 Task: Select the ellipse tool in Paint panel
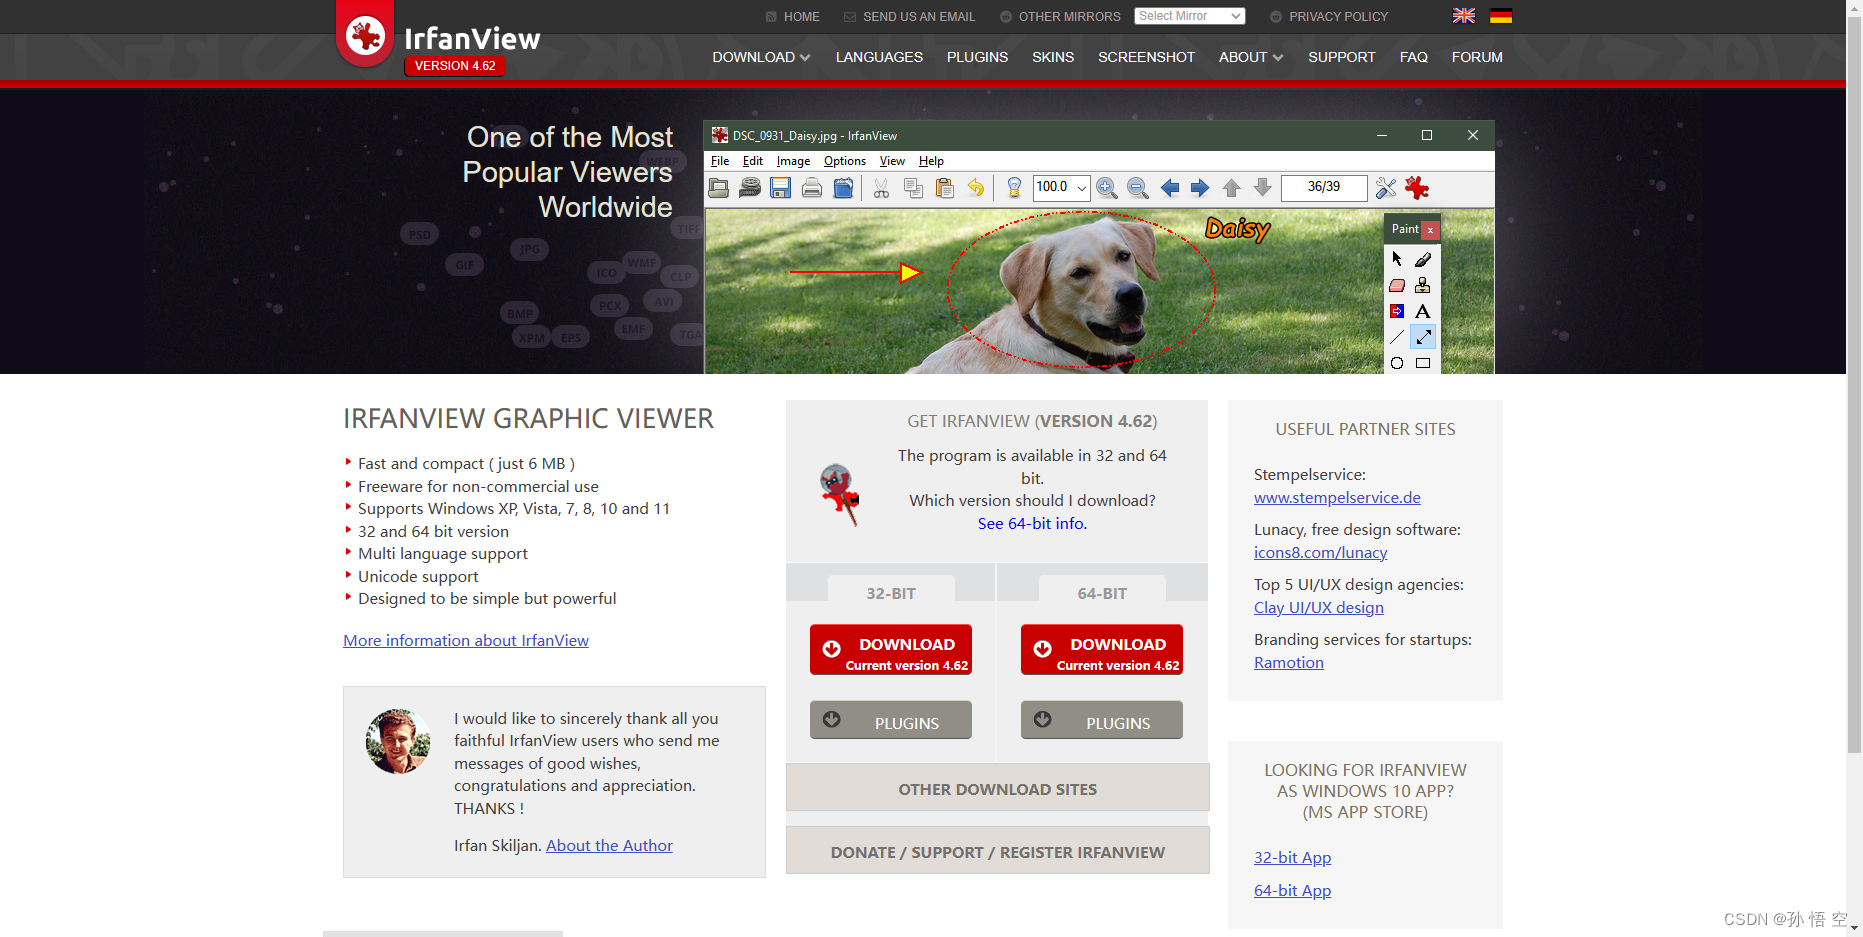[1397, 363]
